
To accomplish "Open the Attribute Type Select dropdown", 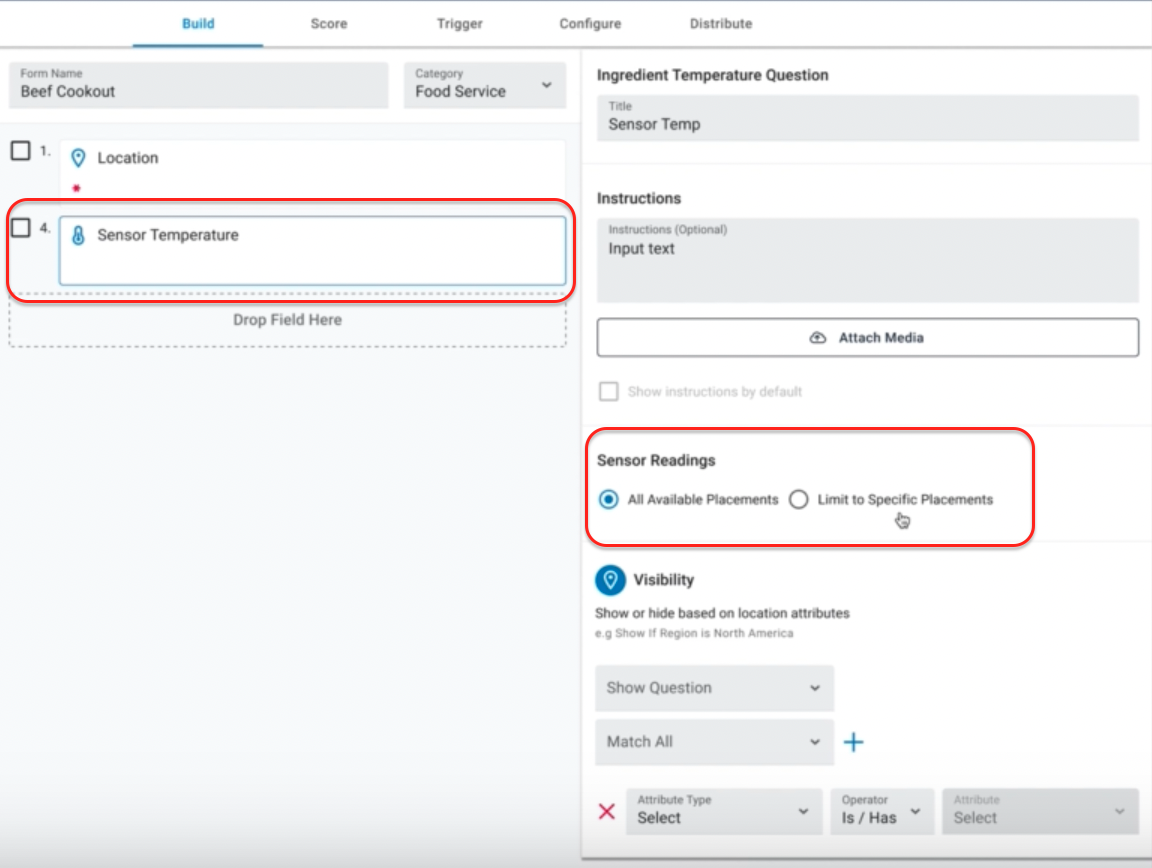I will click(725, 811).
